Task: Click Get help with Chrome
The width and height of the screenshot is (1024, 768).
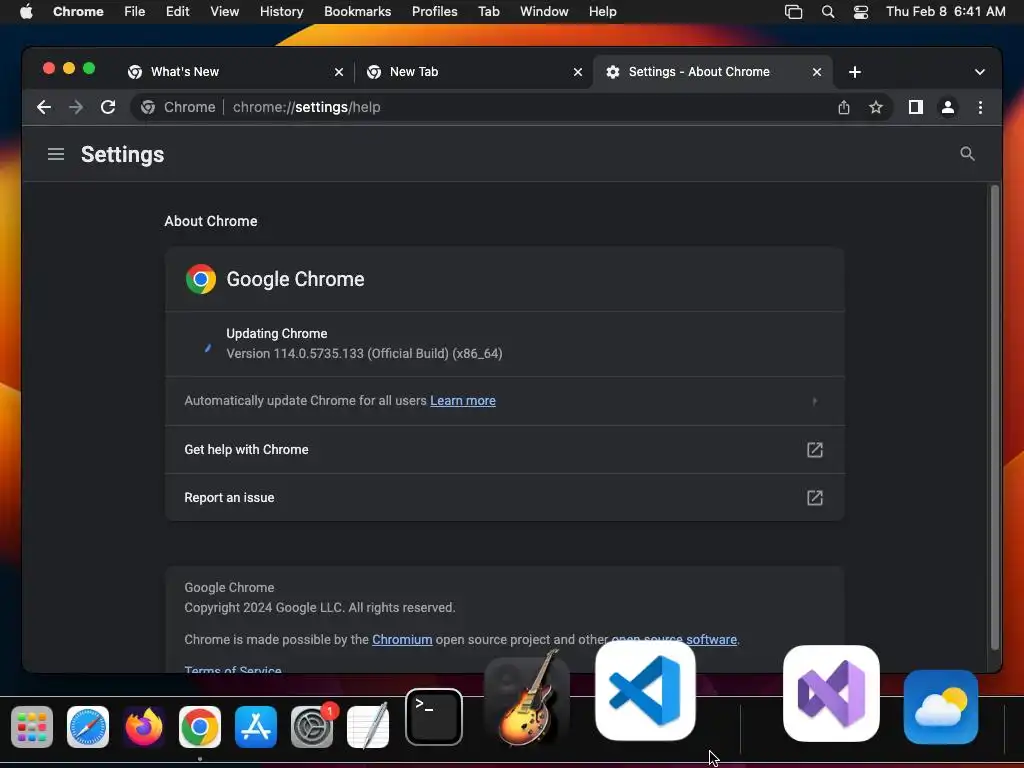Action: tap(505, 449)
